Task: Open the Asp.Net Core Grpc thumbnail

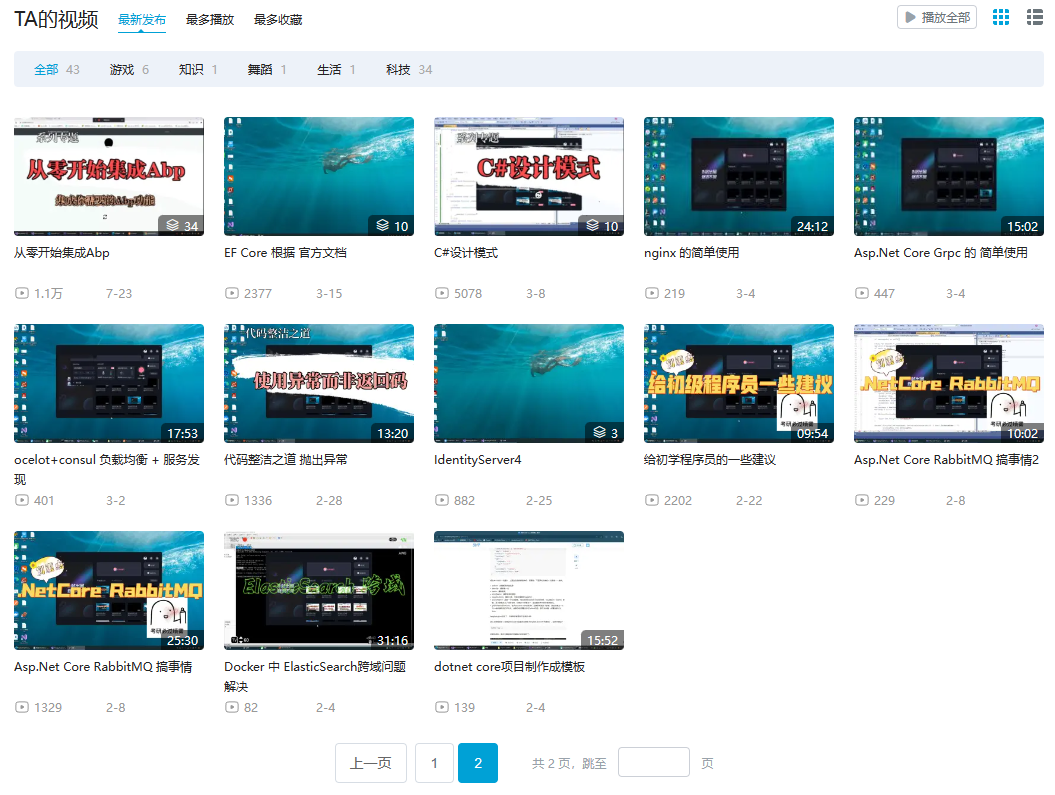Action: 949,176
